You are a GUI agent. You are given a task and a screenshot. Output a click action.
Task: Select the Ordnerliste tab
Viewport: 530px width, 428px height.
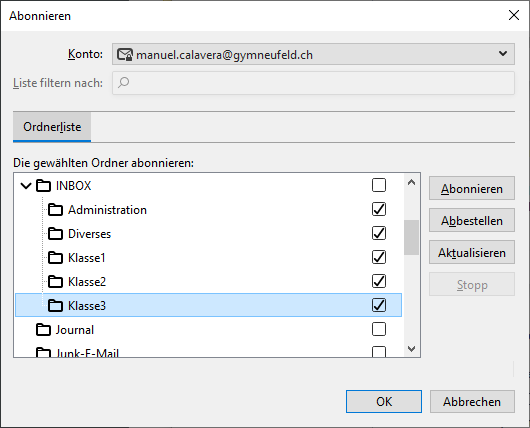tap(52, 127)
